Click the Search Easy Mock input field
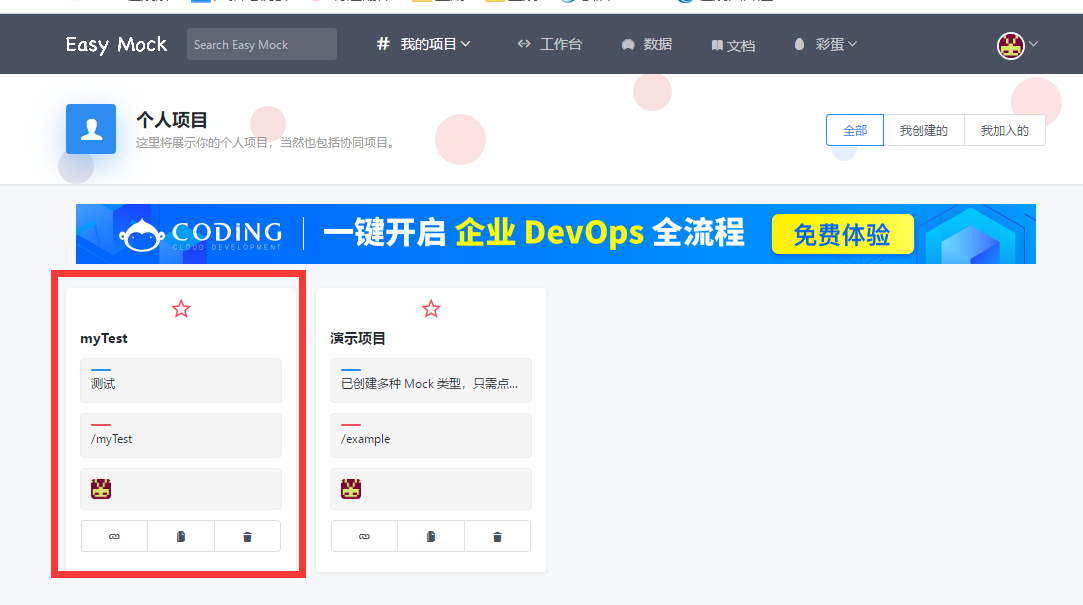1083x605 pixels. pos(261,44)
